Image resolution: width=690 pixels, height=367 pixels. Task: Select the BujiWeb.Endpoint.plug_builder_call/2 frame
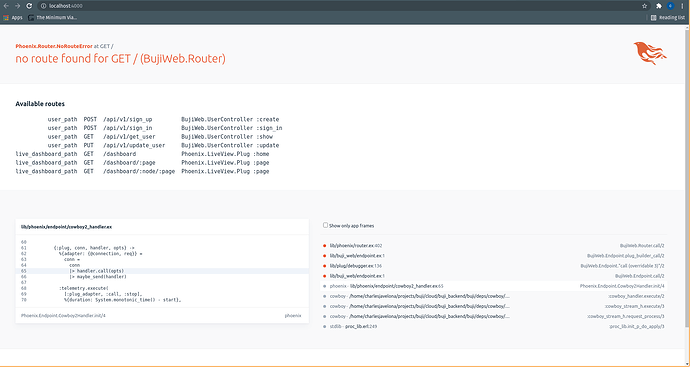point(493,256)
